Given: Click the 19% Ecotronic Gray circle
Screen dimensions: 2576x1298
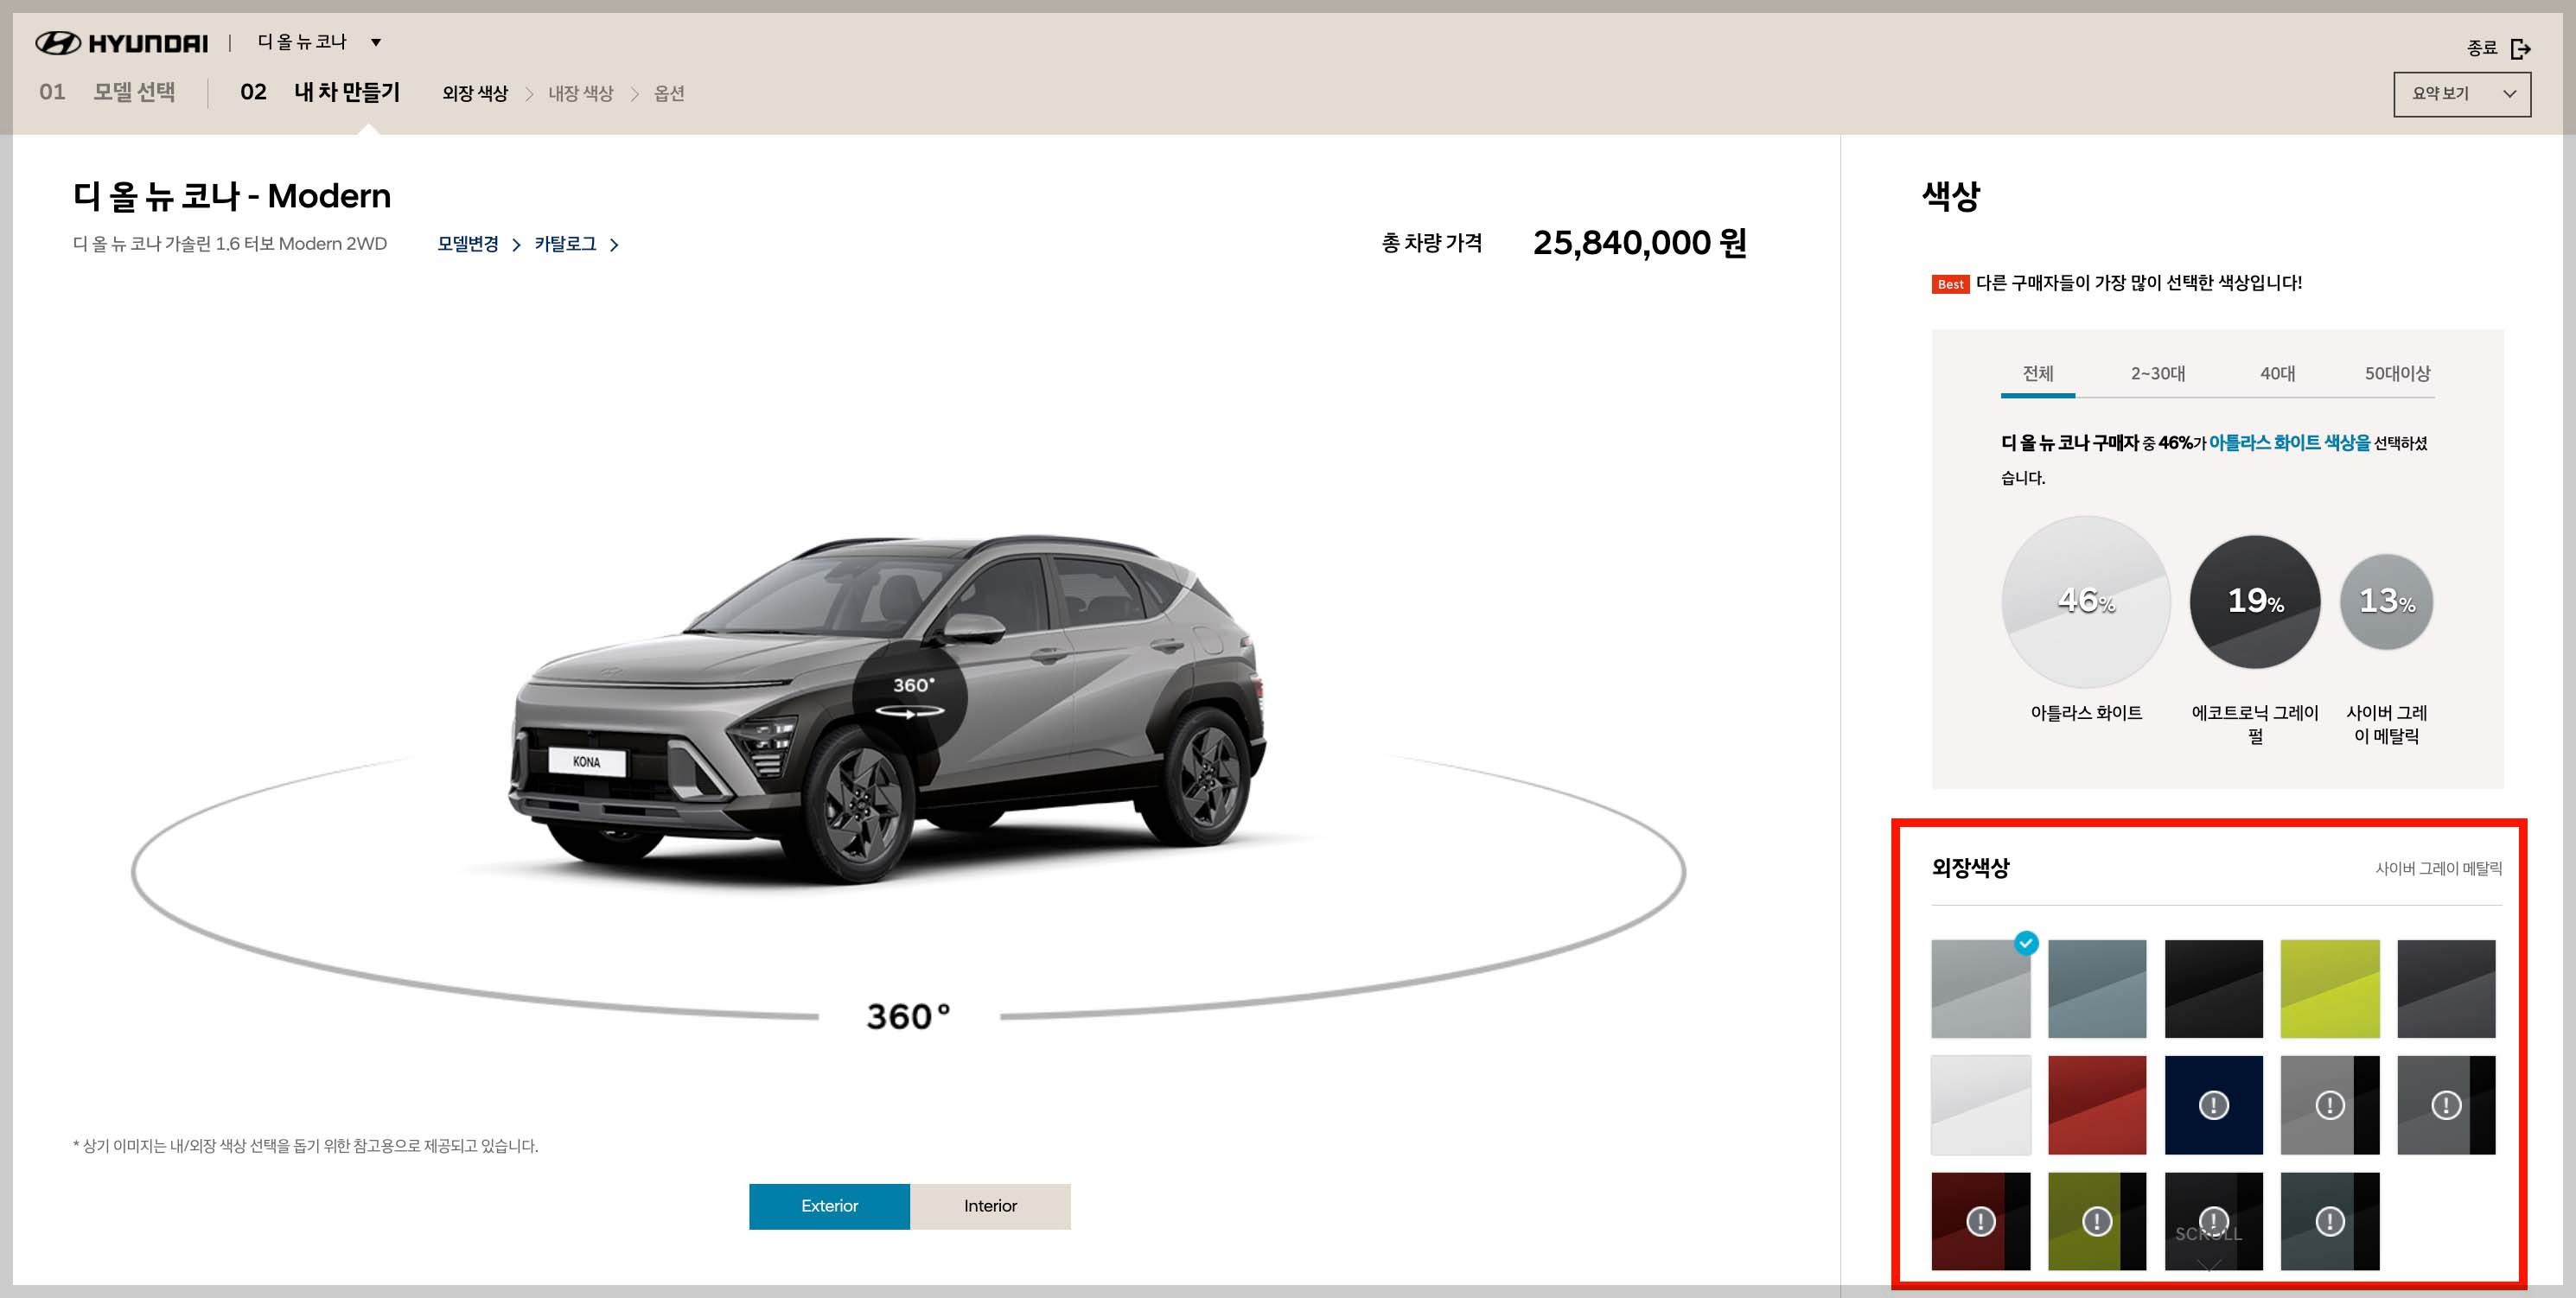Looking at the screenshot, I should pos(2254,601).
